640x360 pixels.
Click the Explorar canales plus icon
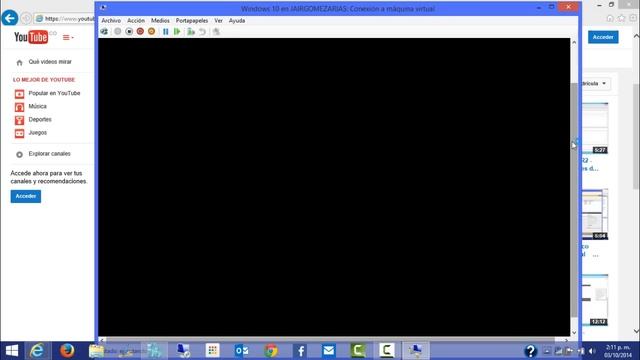pyautogui.click(x=19, y=155)
